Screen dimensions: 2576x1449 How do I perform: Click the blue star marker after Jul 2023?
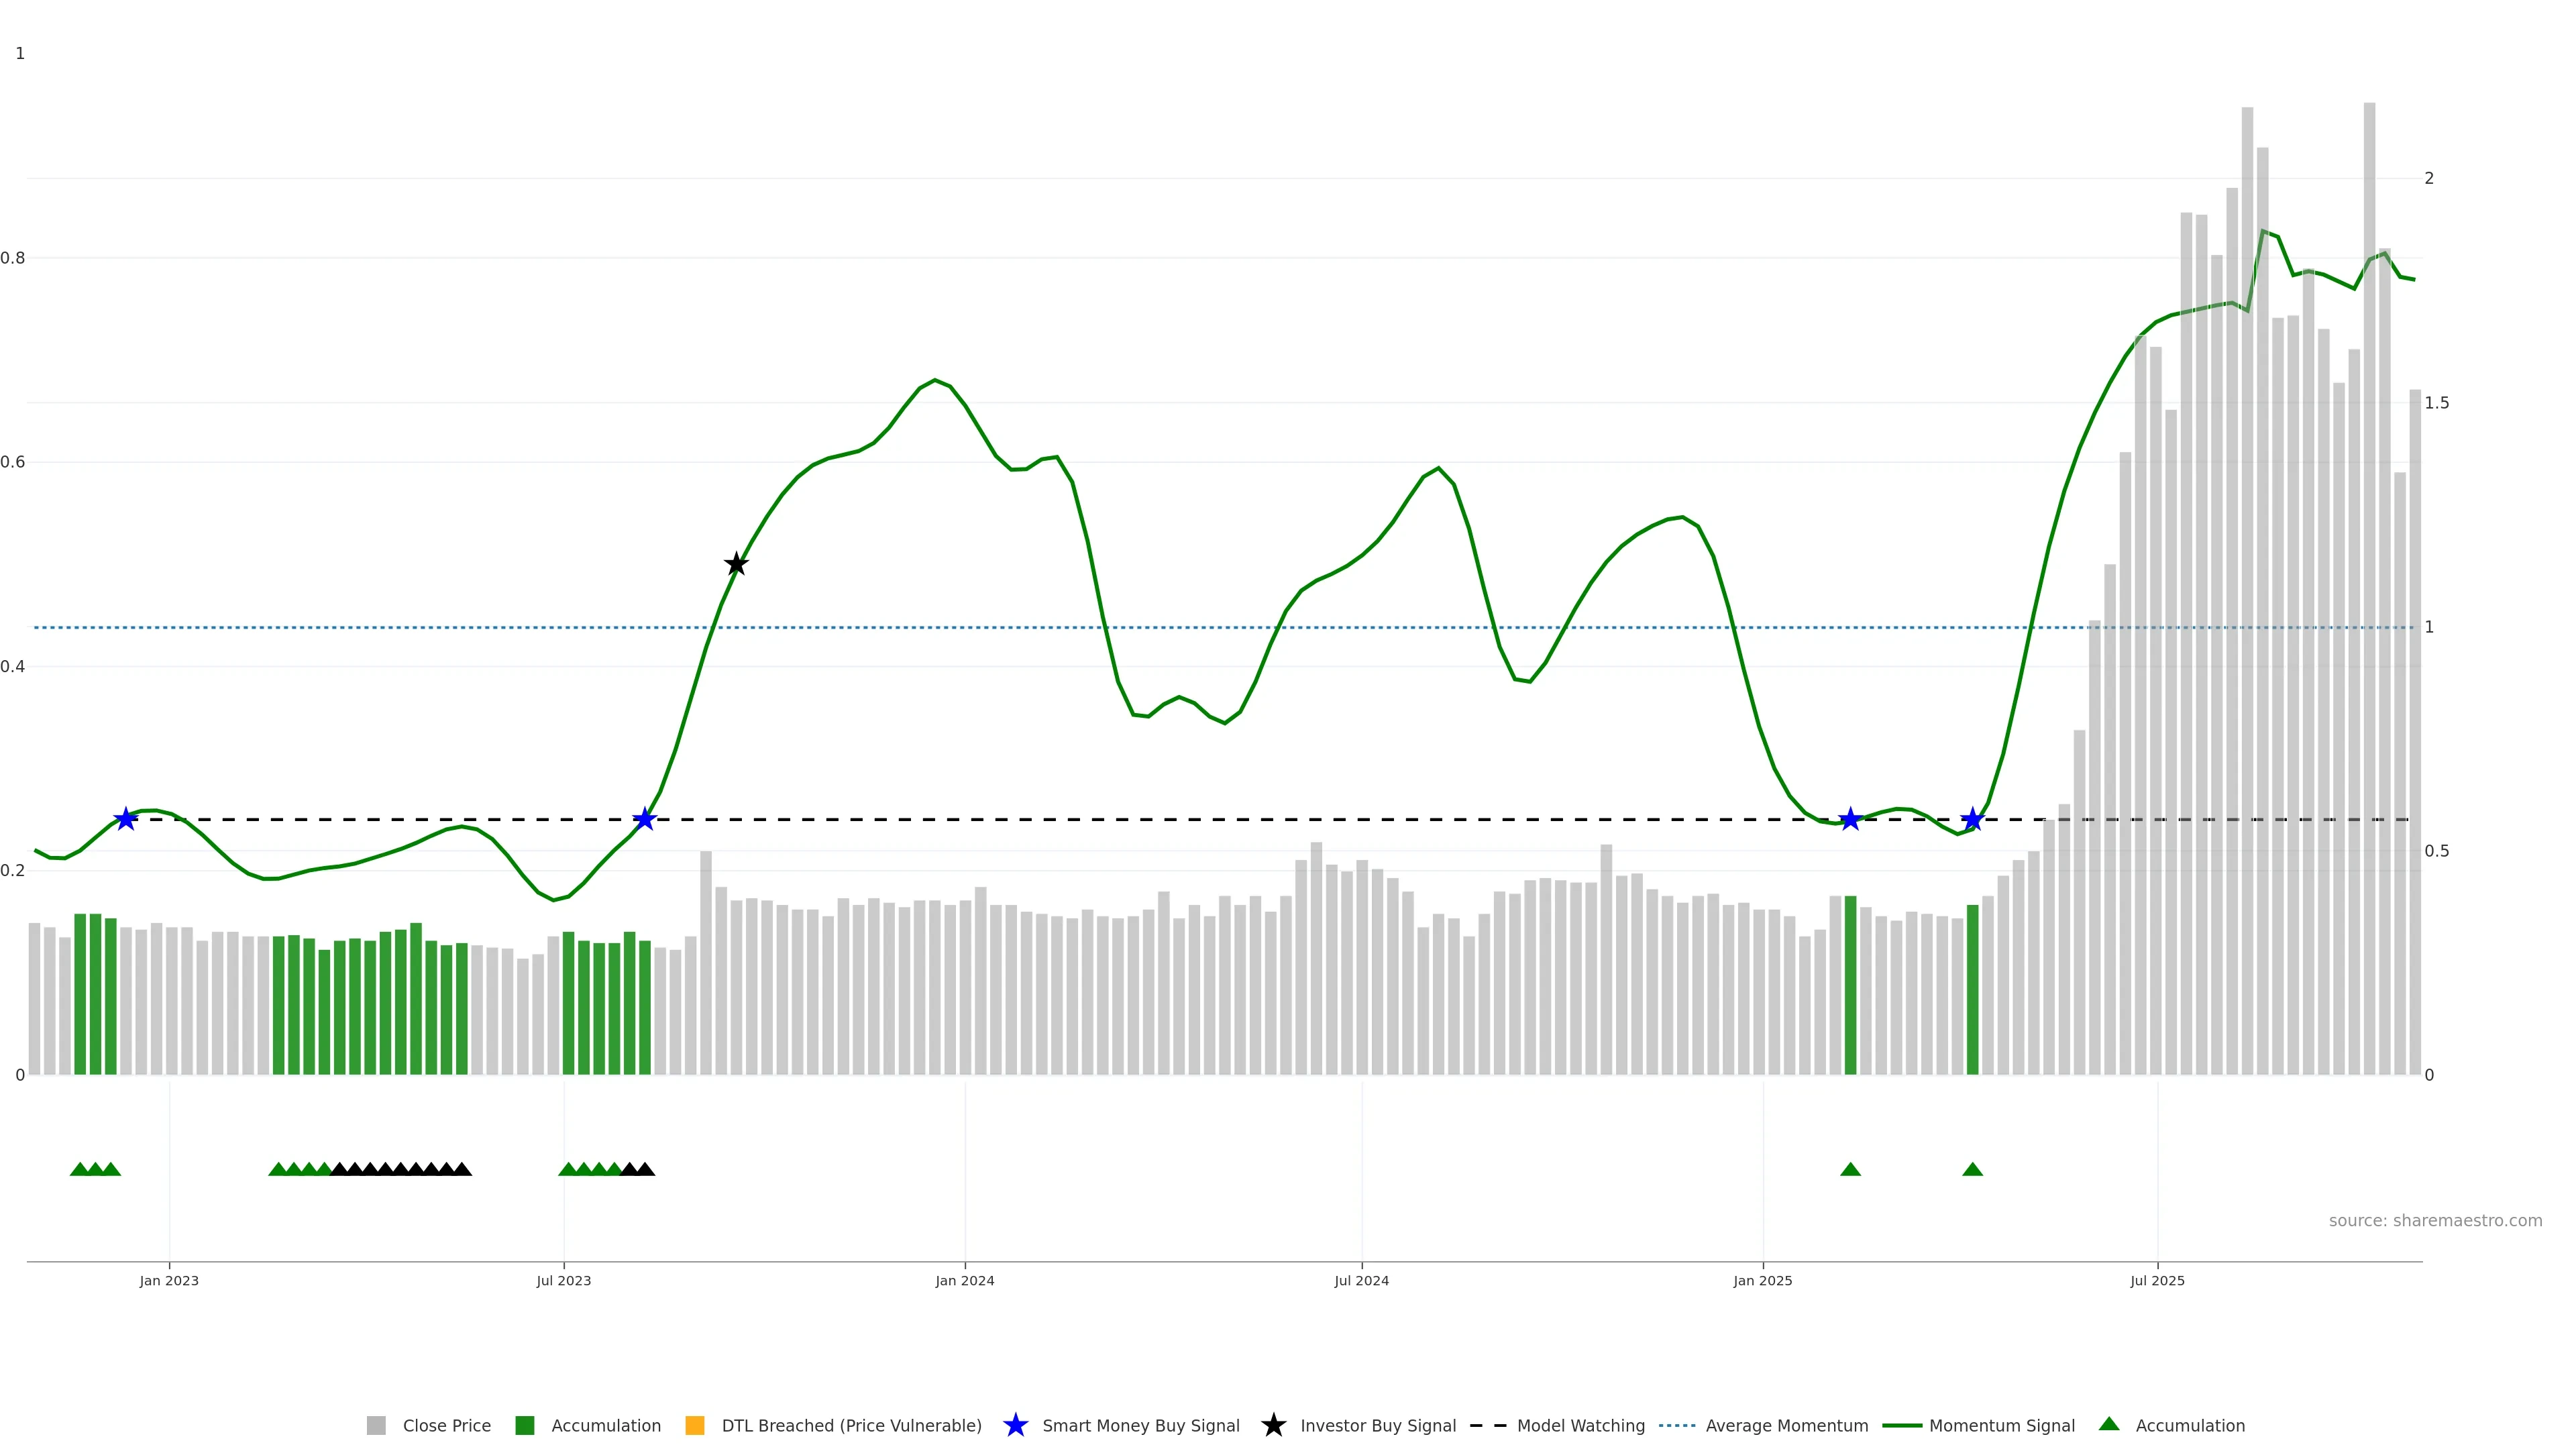[x=645, y=819]
